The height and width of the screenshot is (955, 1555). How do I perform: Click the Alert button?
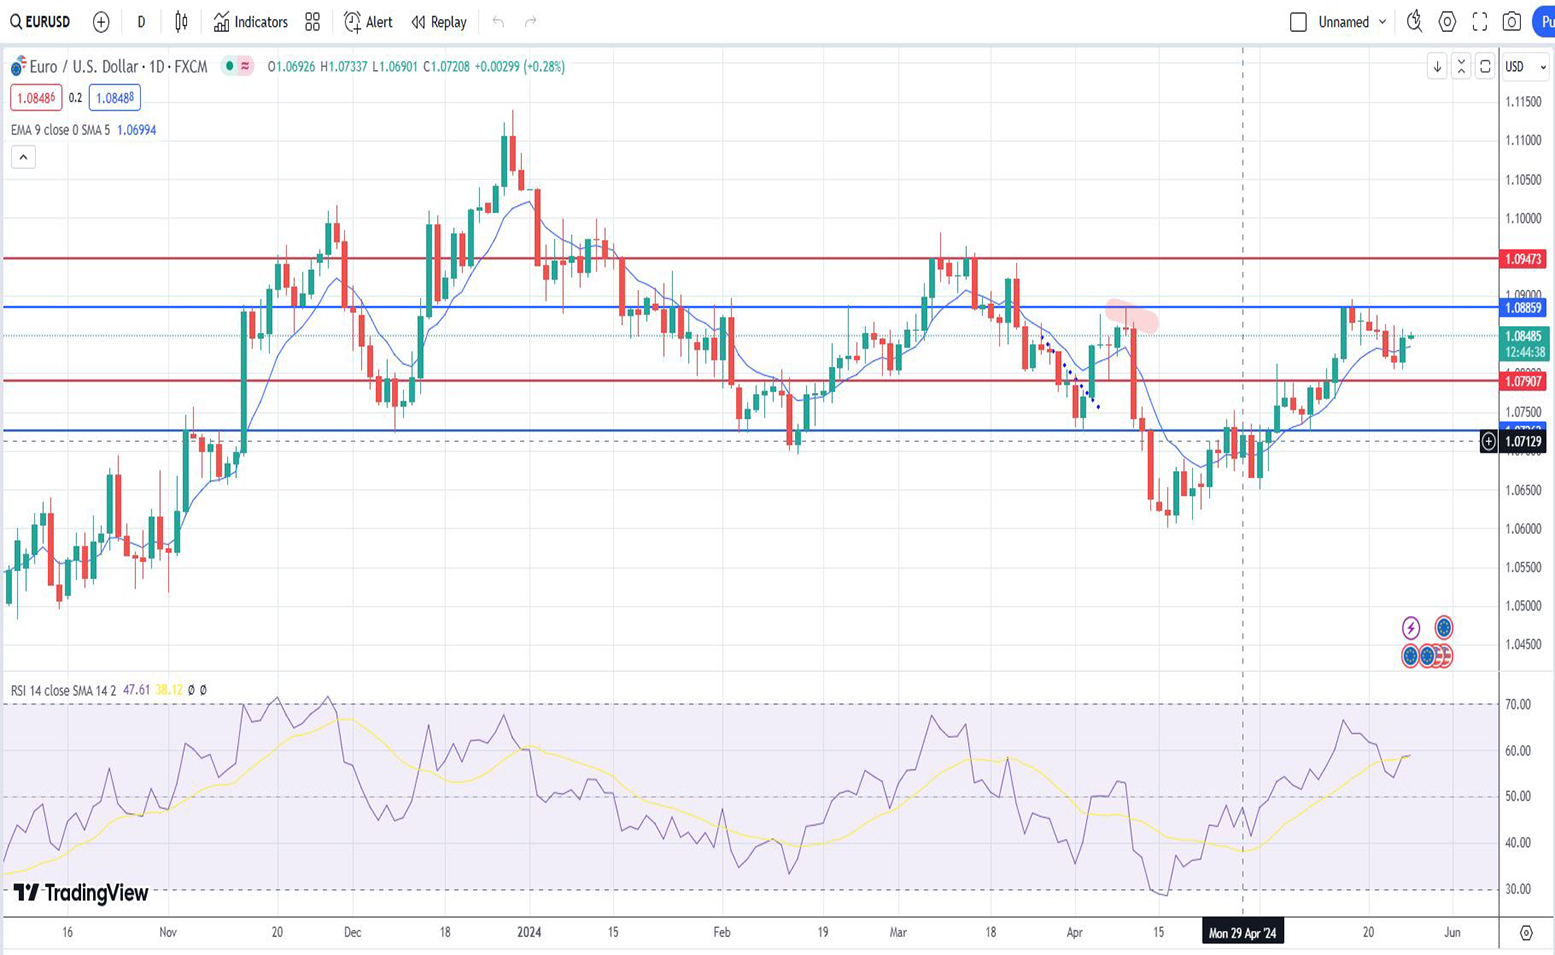click(368, 22)
